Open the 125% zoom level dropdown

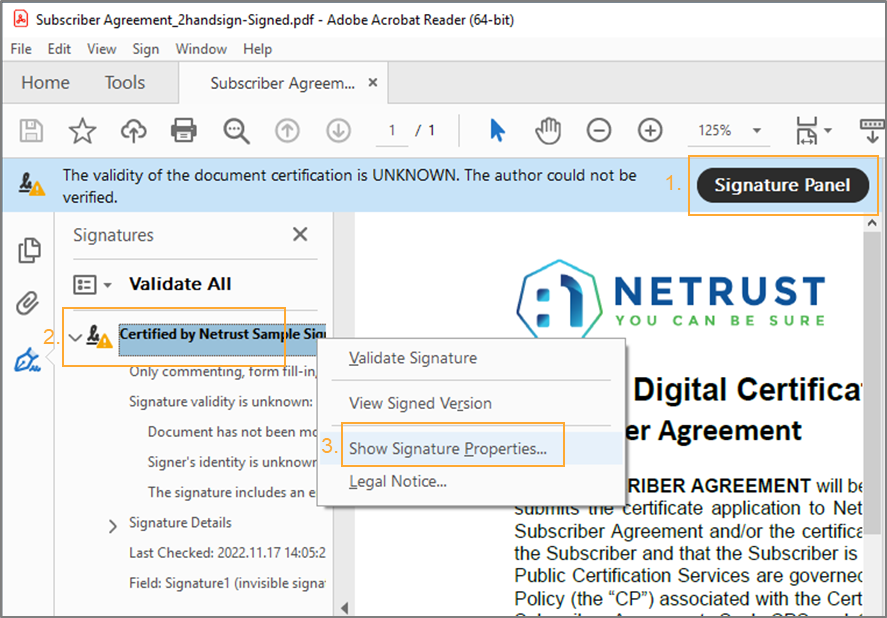756,131
